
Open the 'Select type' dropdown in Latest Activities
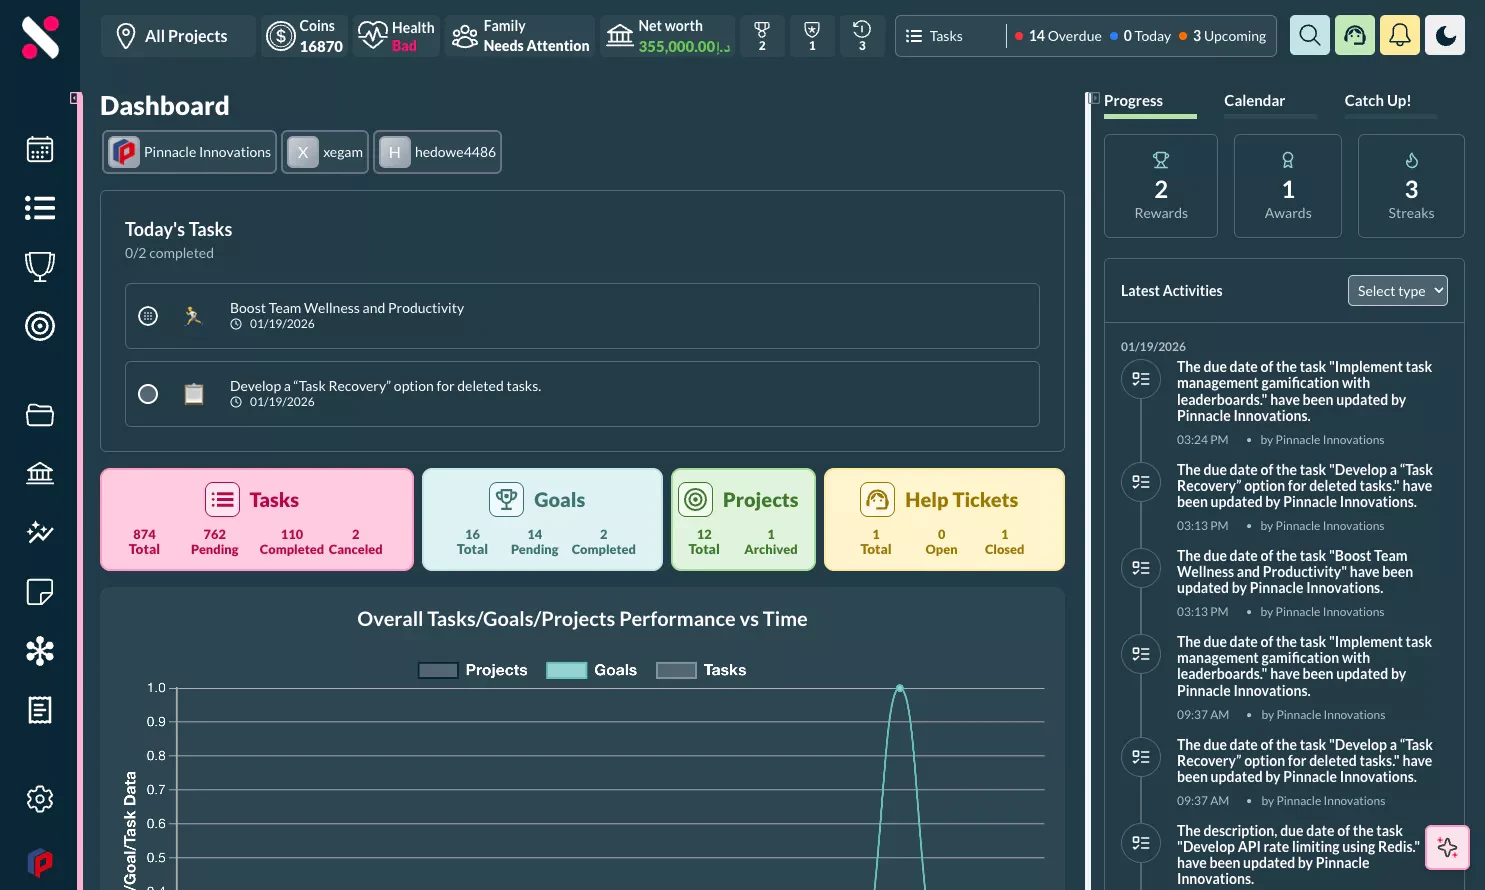1397,290
